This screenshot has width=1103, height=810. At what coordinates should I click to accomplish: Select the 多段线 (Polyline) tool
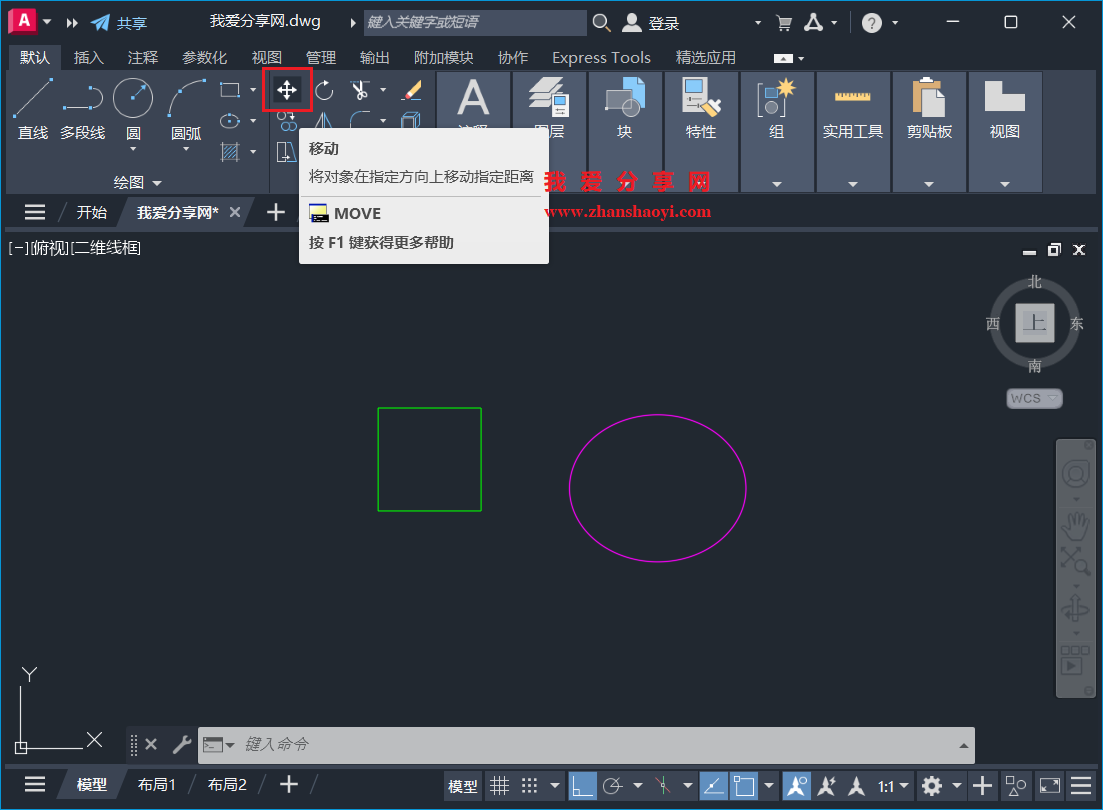(x=82, y=108)
